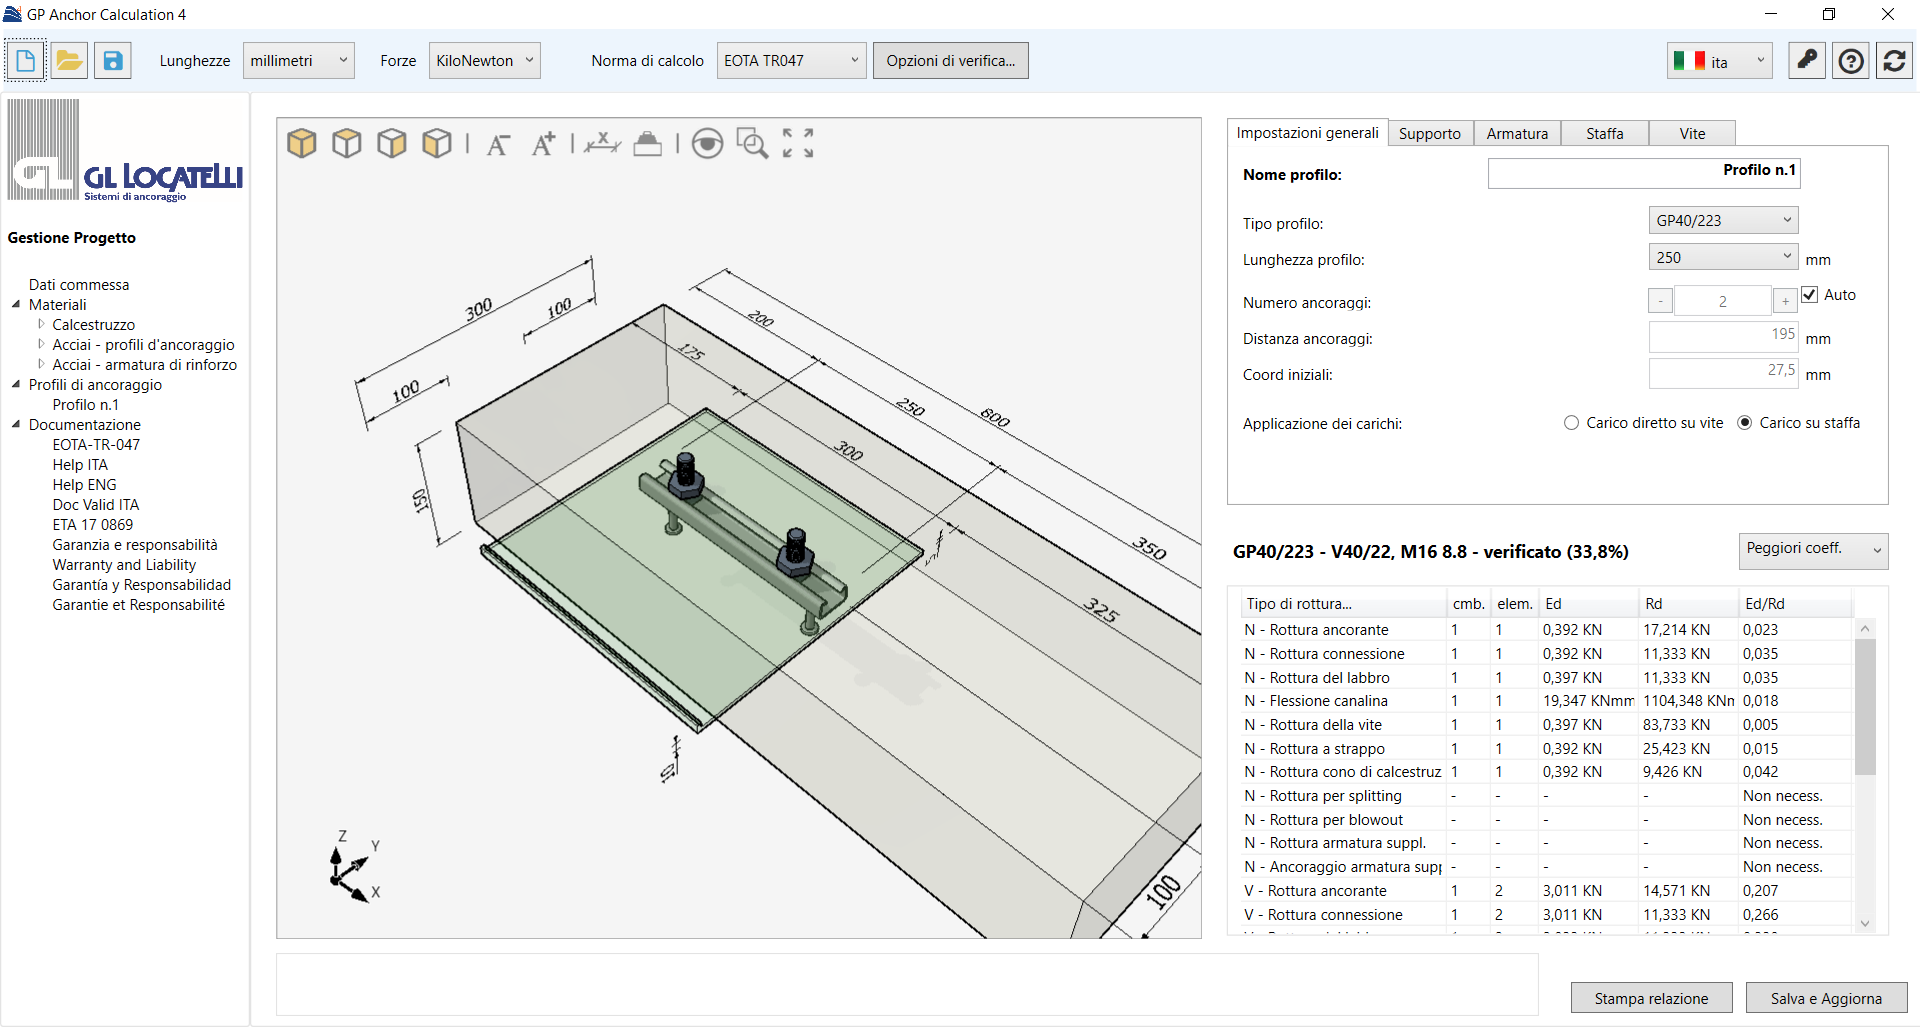Image resolution: width=1920 pixels, height=1030 pixels.
Task: Expand Acciai - armatura di rinforzo node
Action: click(41, 364)
